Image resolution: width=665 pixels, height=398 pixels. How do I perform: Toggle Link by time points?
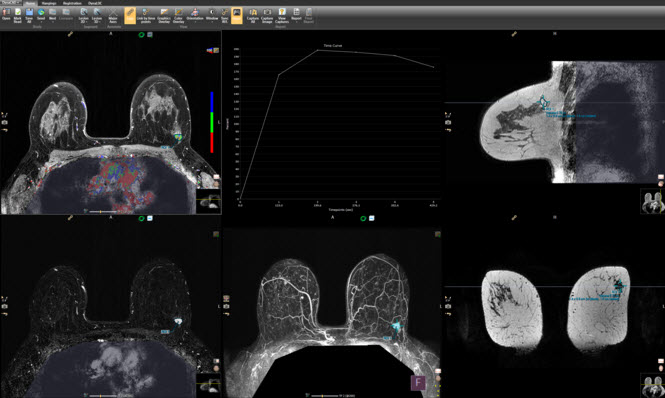(x=145, y=15)
